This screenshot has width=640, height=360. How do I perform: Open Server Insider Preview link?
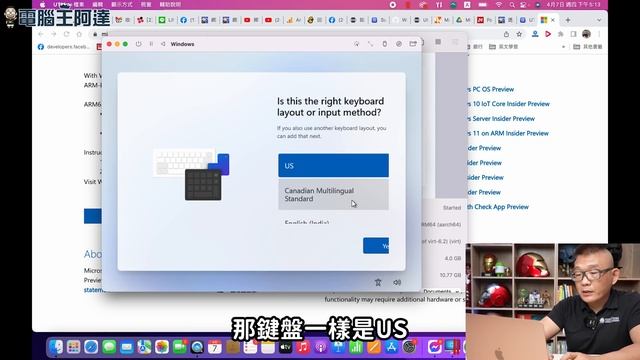pyautogui.click(x=501, y=118)
